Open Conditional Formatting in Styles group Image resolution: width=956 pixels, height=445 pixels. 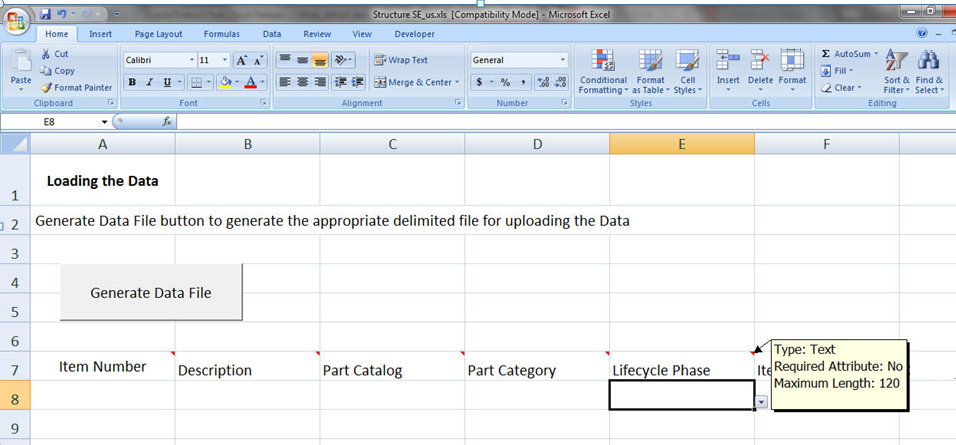pyautogui.click(x=603, y=72)
